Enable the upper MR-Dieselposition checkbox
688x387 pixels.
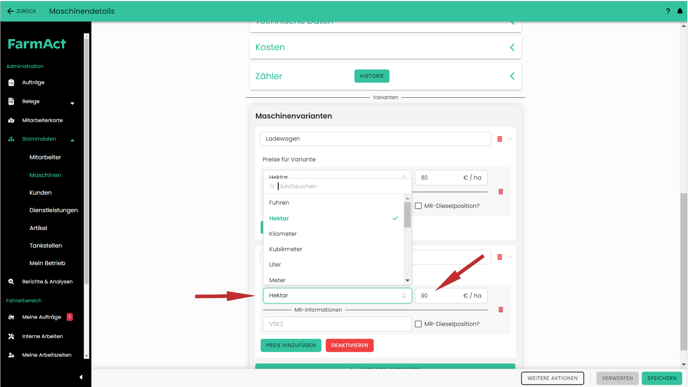point(419,206)
